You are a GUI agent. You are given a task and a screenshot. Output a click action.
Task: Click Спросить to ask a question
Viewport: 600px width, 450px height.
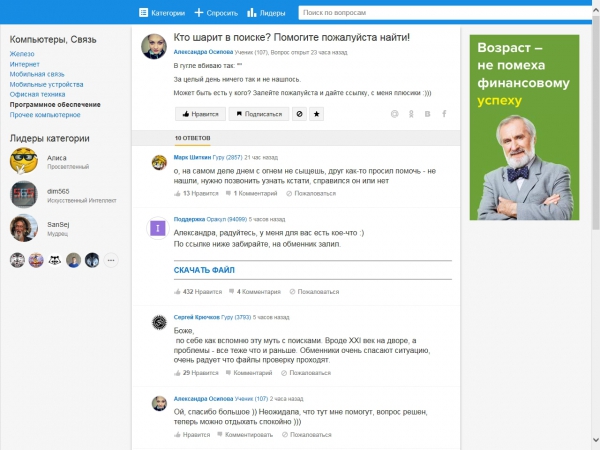216,14
